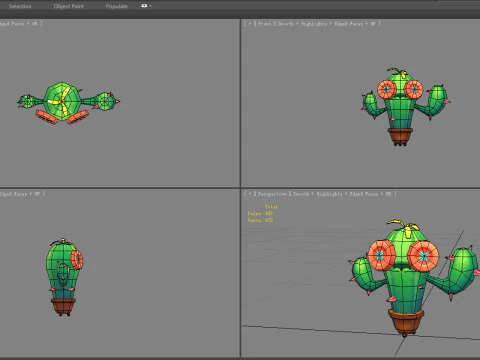Viewport: 480px width, 360px height.
Task: Select the side-view cactus in bottom-left viewport
Action: pyautogui.click(x=64, y=277)
